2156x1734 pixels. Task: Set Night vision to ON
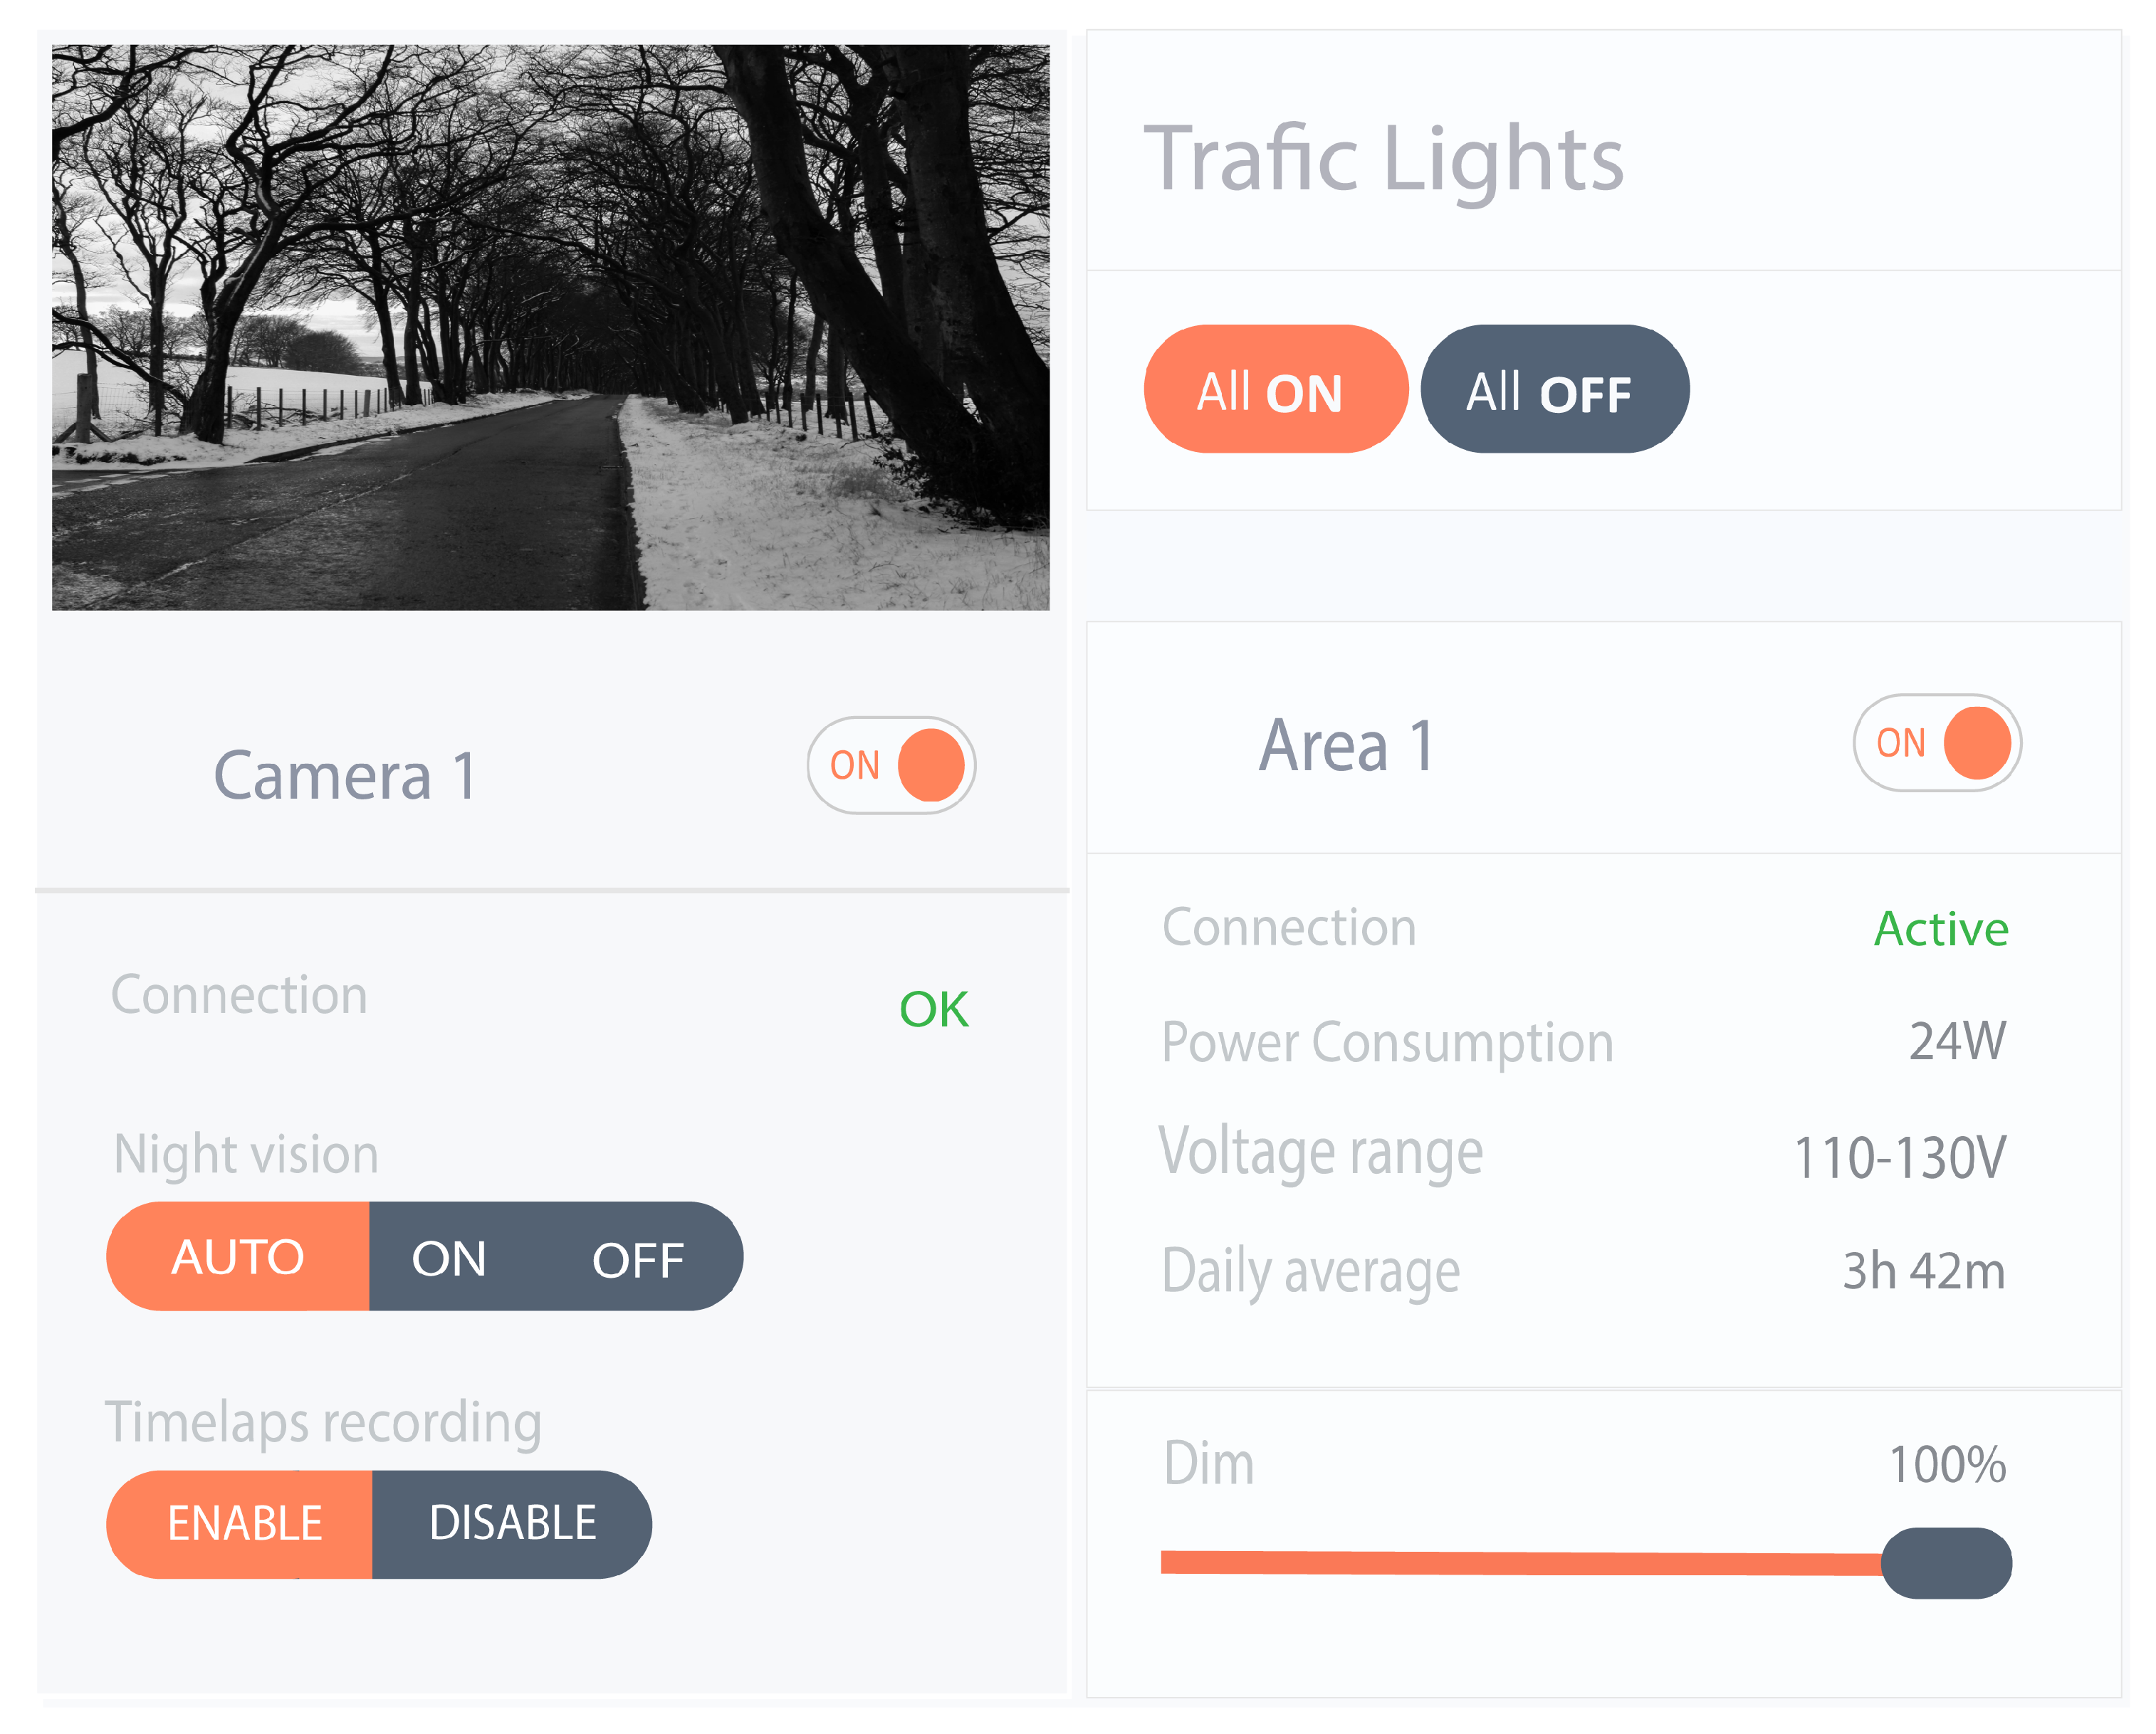coord(449,1258)
